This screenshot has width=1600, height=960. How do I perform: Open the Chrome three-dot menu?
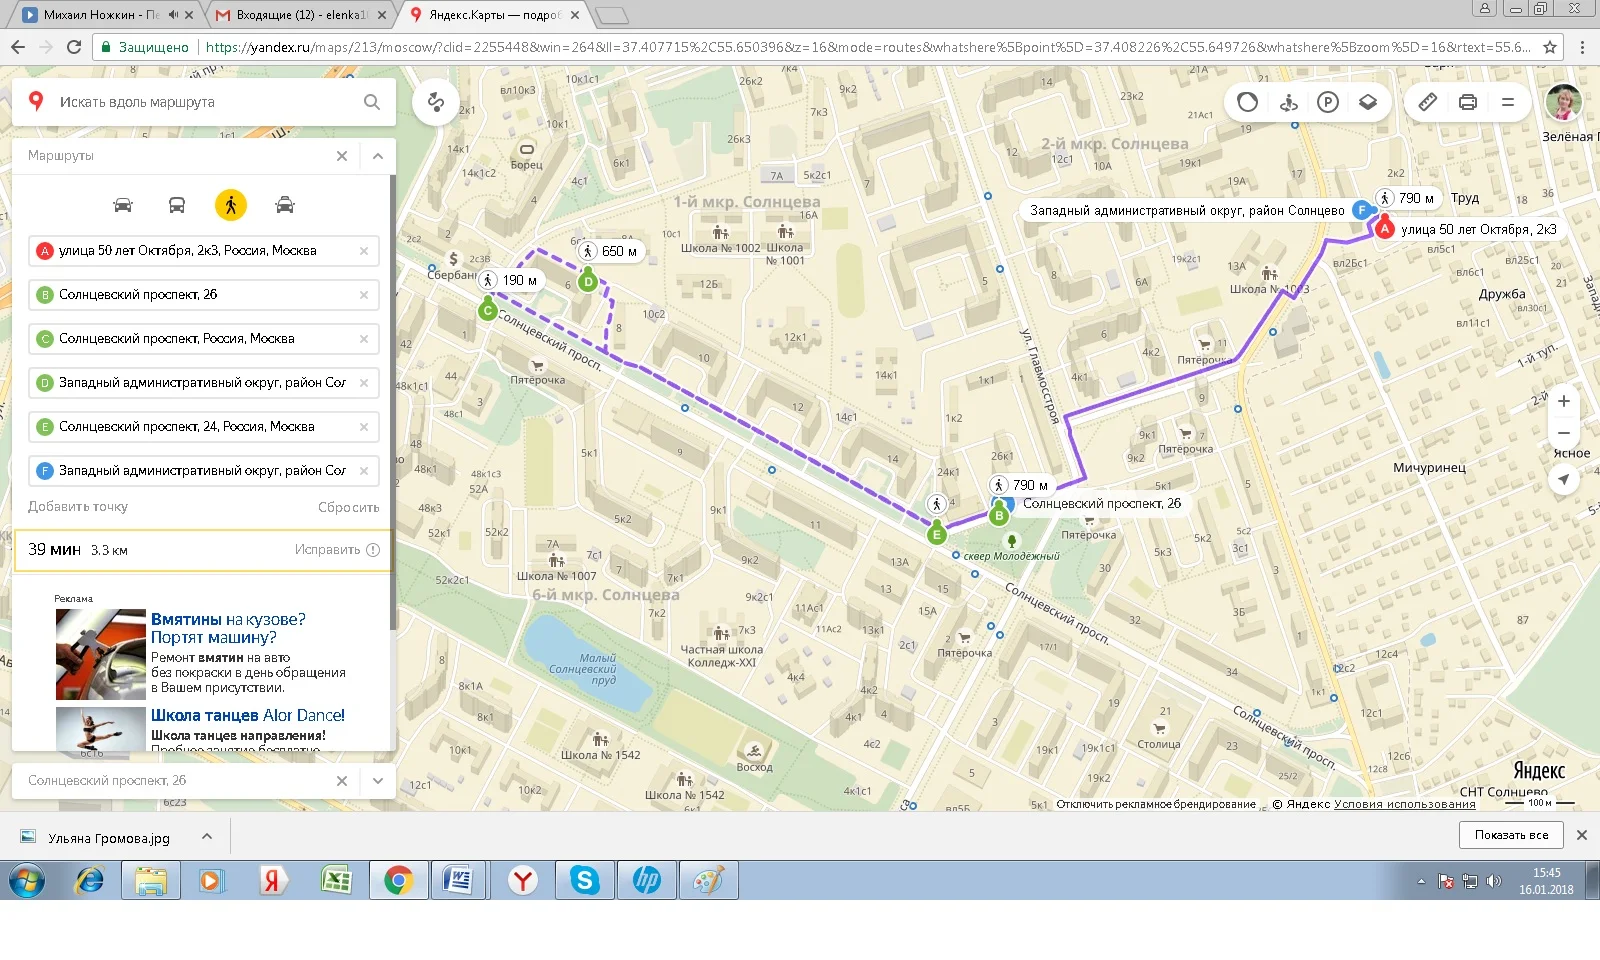pyautogui.click(x=1582, y=47)
